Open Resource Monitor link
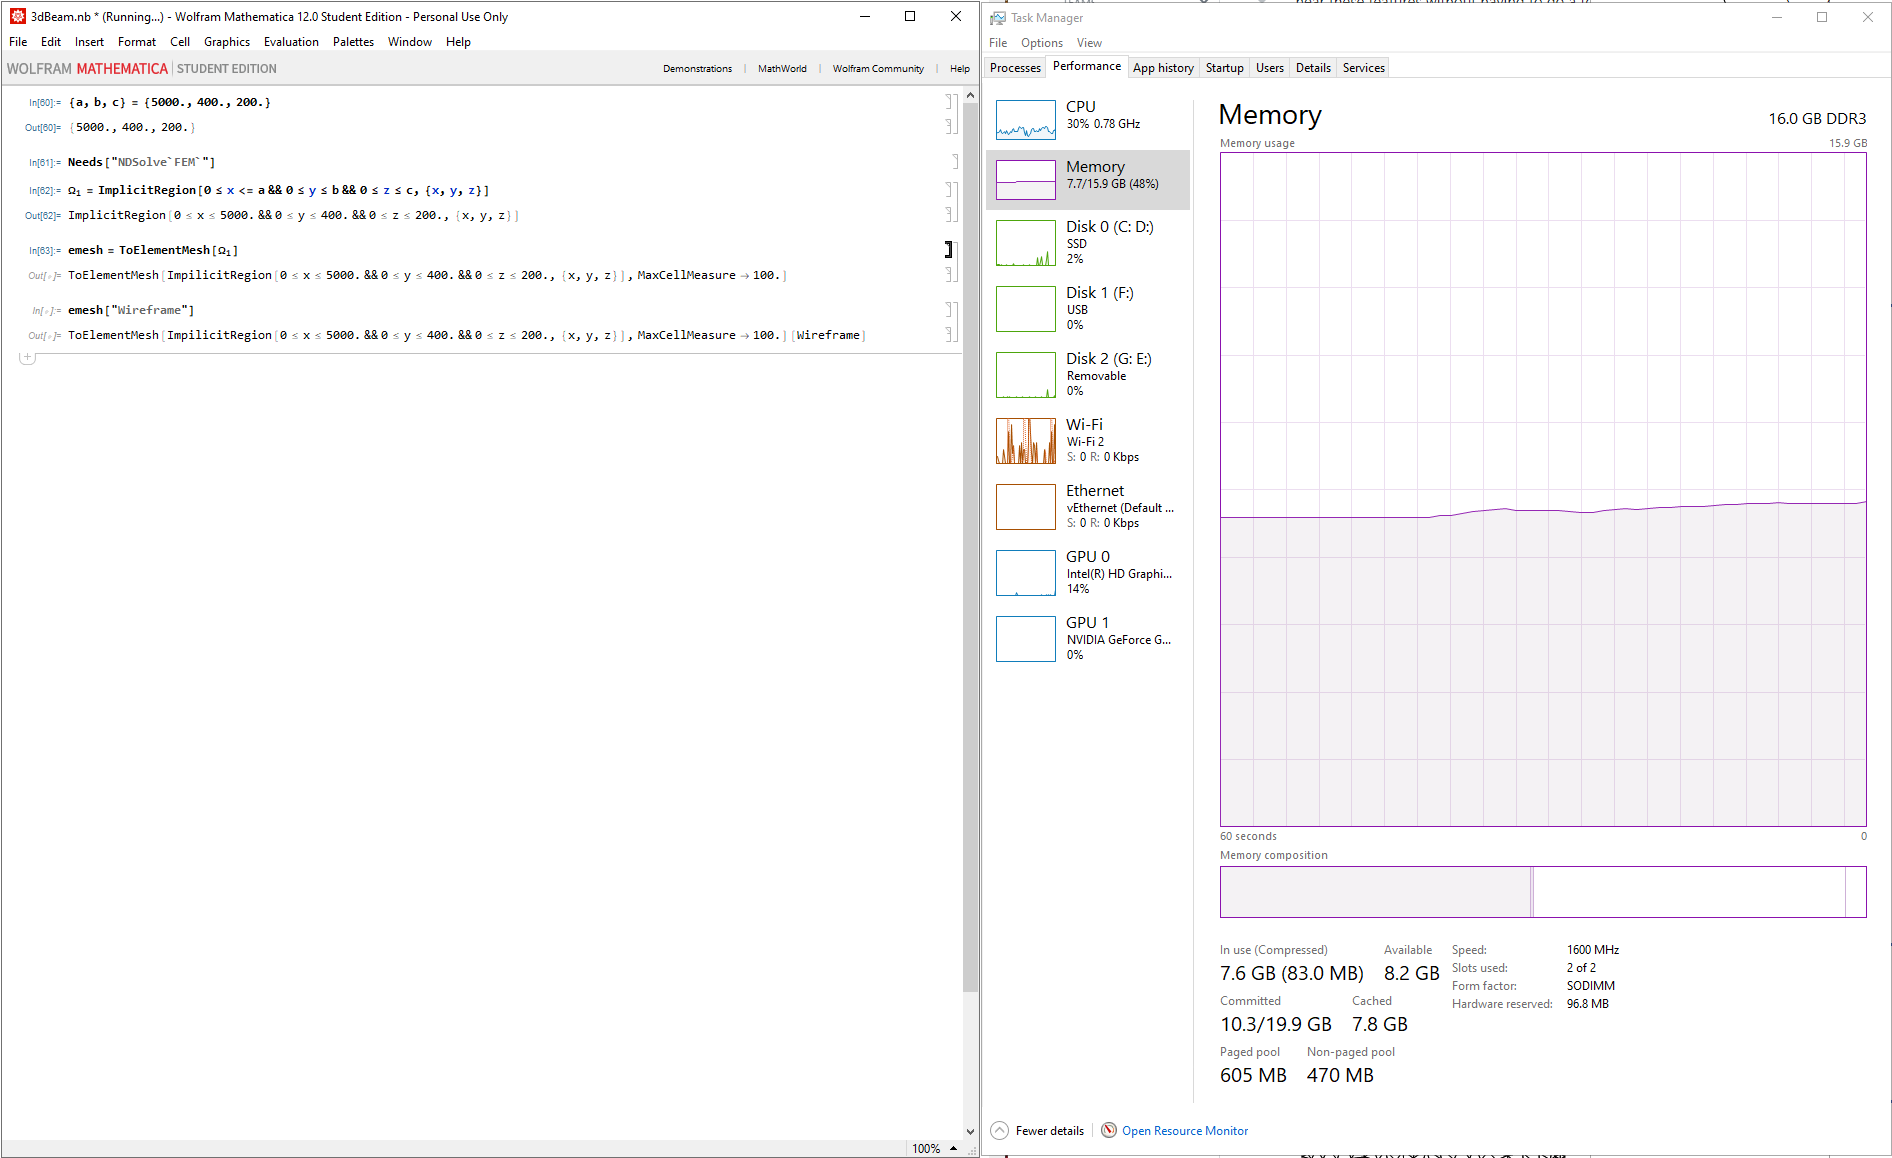Viewport: 1892px width, 1158px height. click(x=1185, y=1131)
